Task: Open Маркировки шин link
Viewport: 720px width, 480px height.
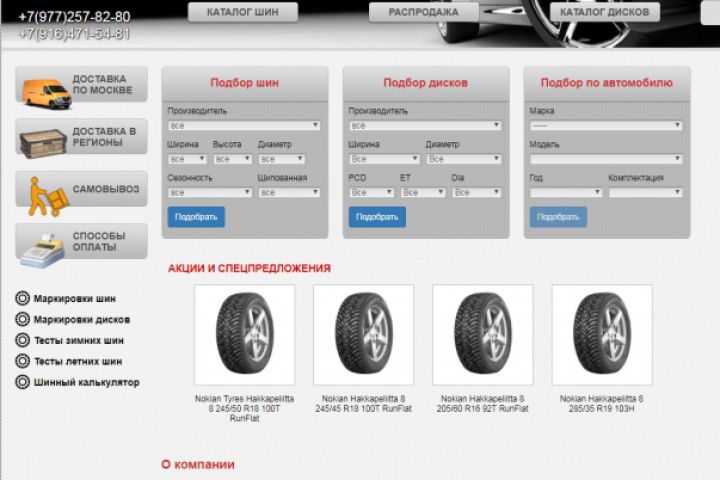Action: click(x=74, y=299)
